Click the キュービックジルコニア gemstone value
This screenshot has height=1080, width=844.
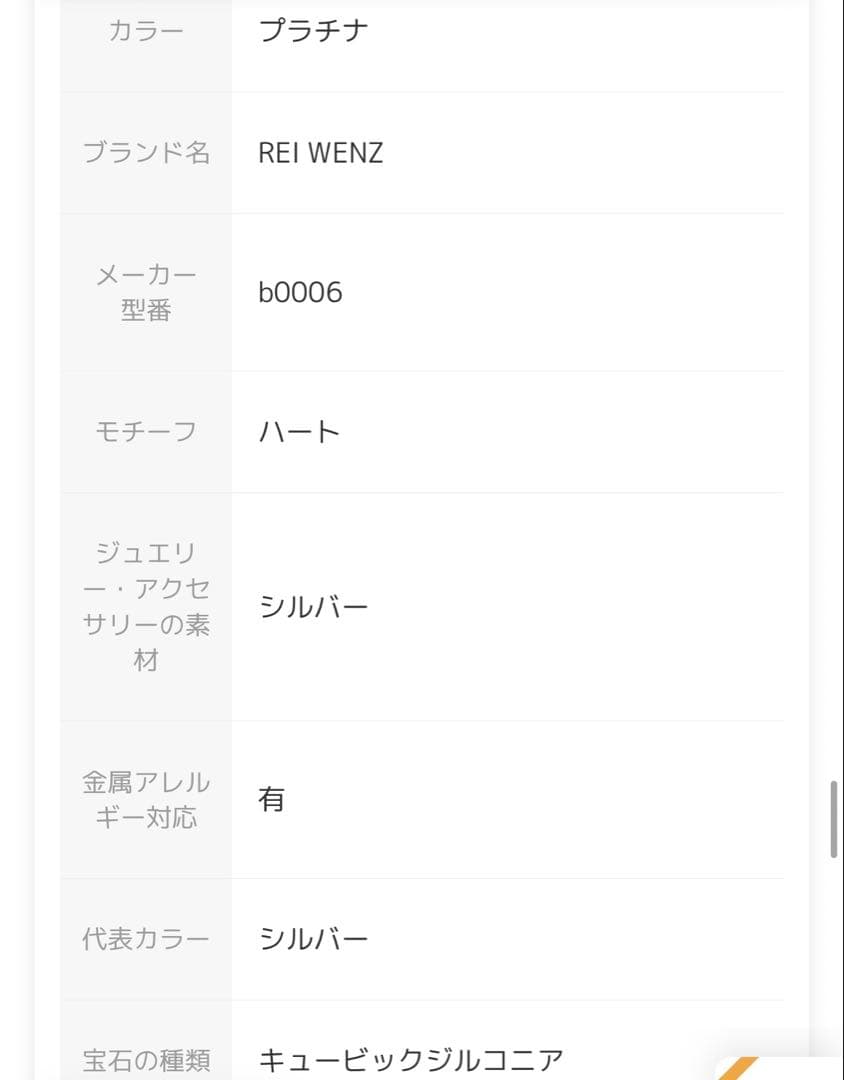coord(411,1059)
